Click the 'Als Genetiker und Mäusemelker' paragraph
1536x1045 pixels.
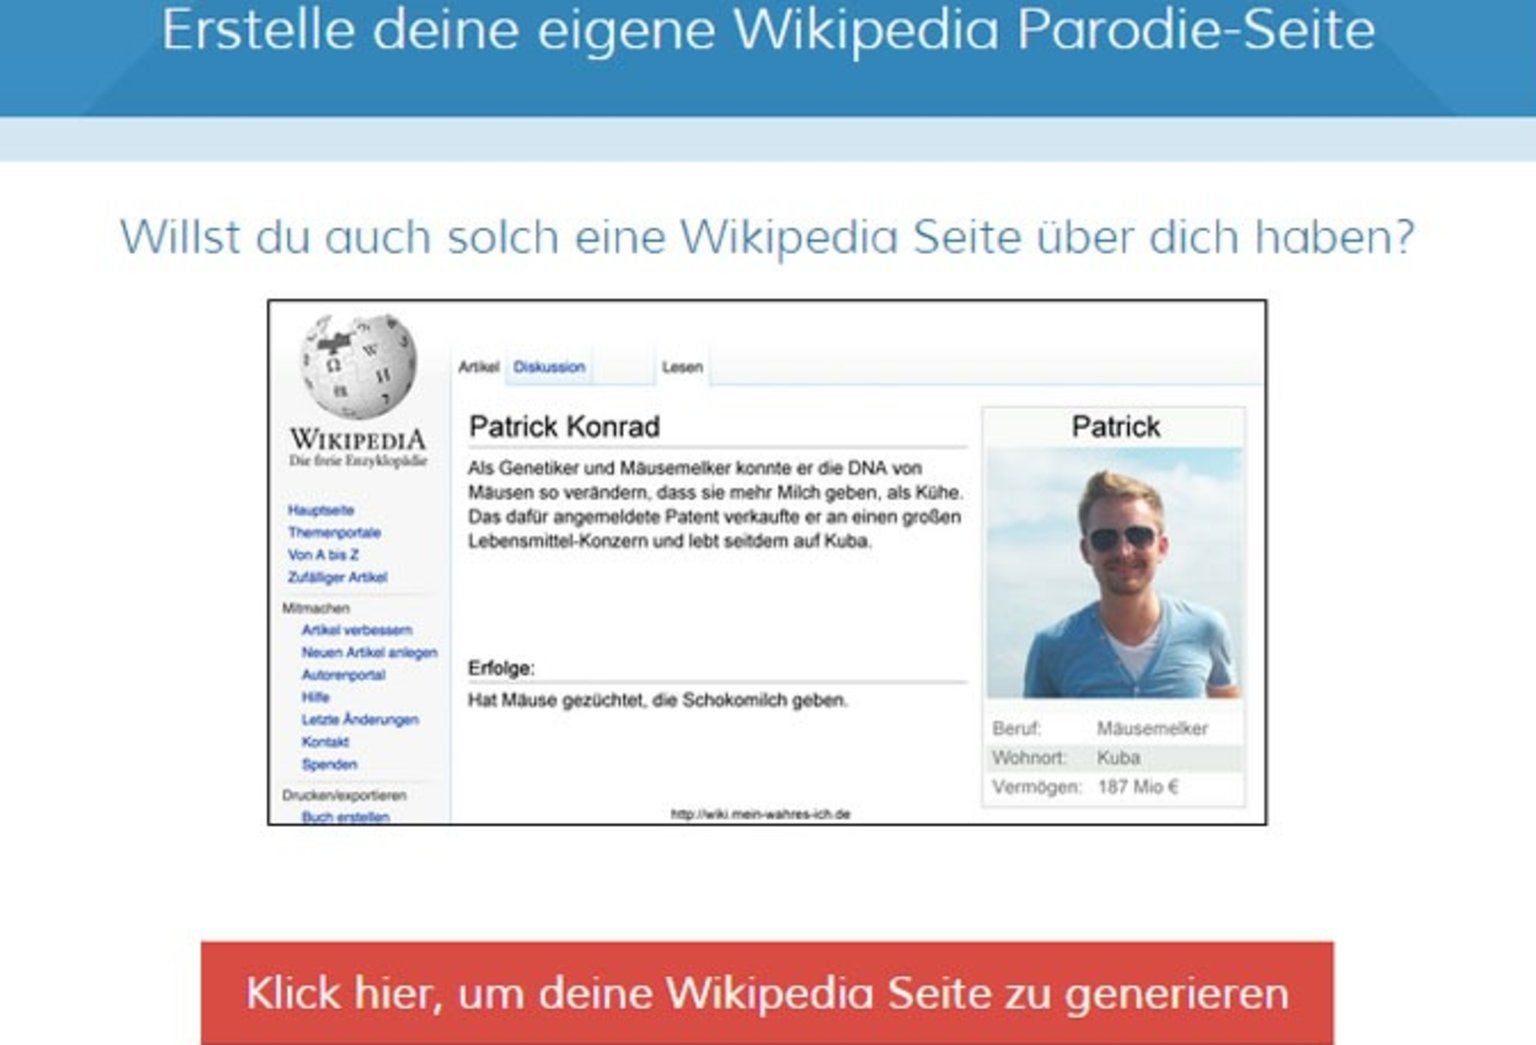(715, 504)
